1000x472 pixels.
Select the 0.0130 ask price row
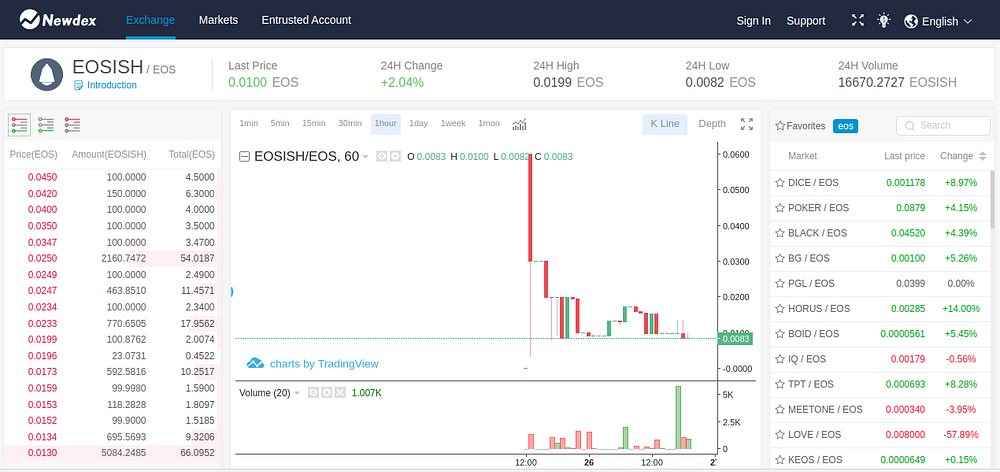click(x=112, y=453)
